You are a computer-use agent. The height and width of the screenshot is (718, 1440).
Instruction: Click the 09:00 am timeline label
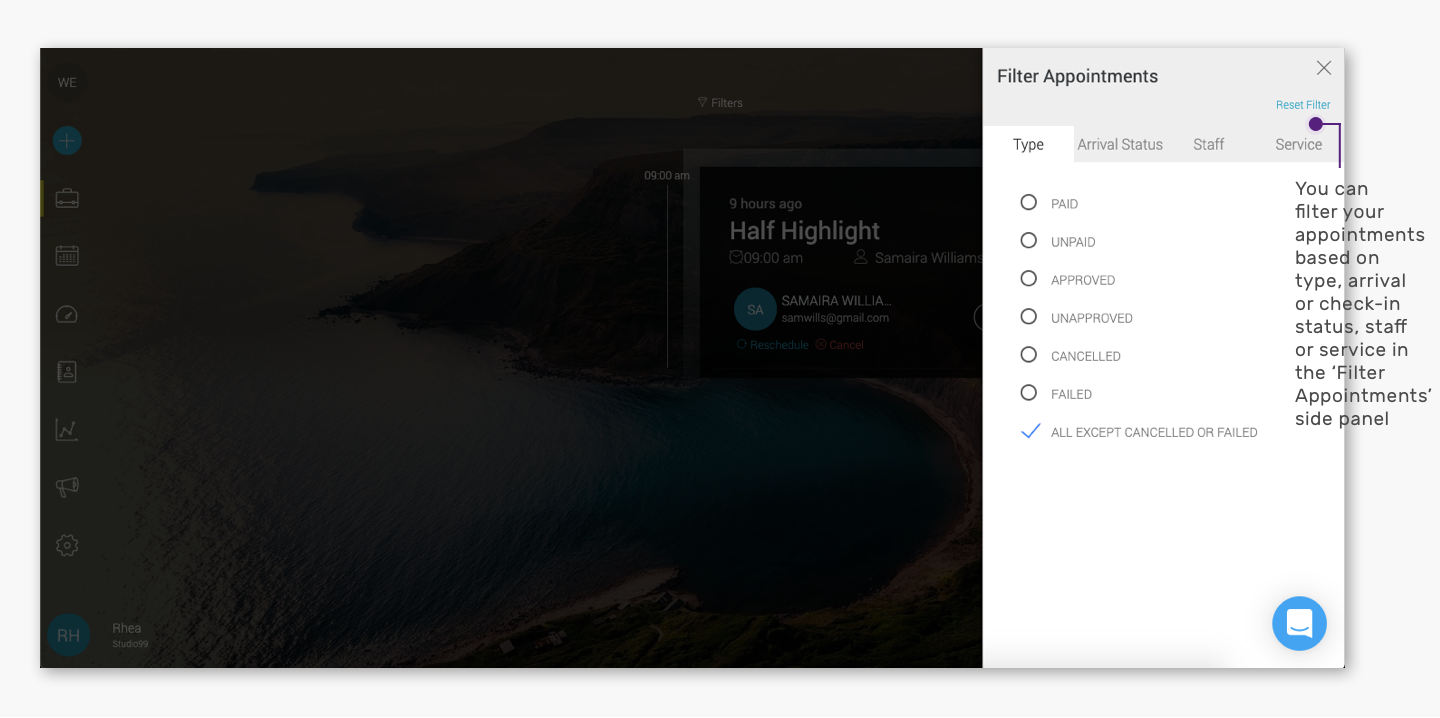click(667, 176)
